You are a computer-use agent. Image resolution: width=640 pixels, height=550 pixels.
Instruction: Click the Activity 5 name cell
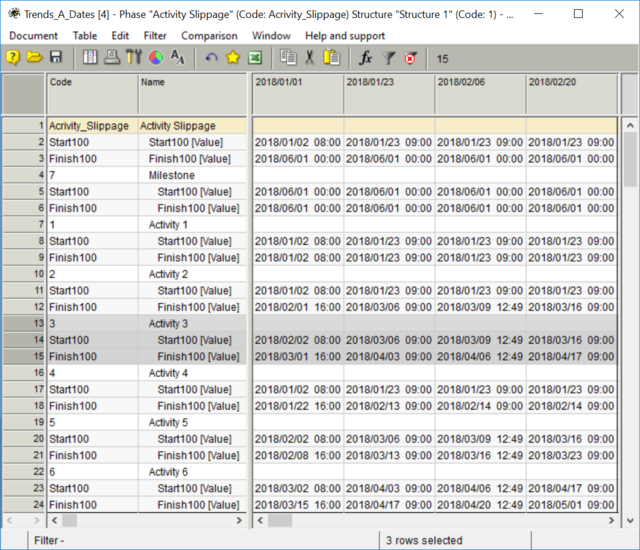pyautogui.click(x=193, y=422)
